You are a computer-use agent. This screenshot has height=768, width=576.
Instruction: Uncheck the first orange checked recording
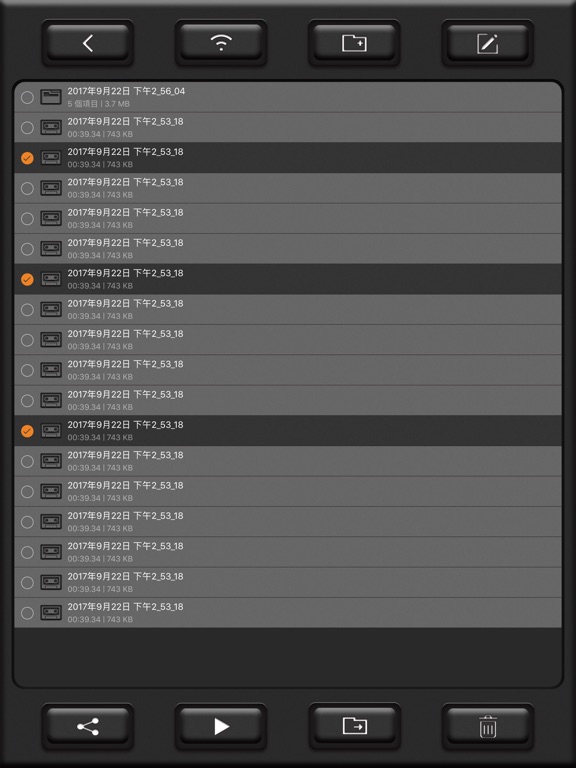point(27,158)
